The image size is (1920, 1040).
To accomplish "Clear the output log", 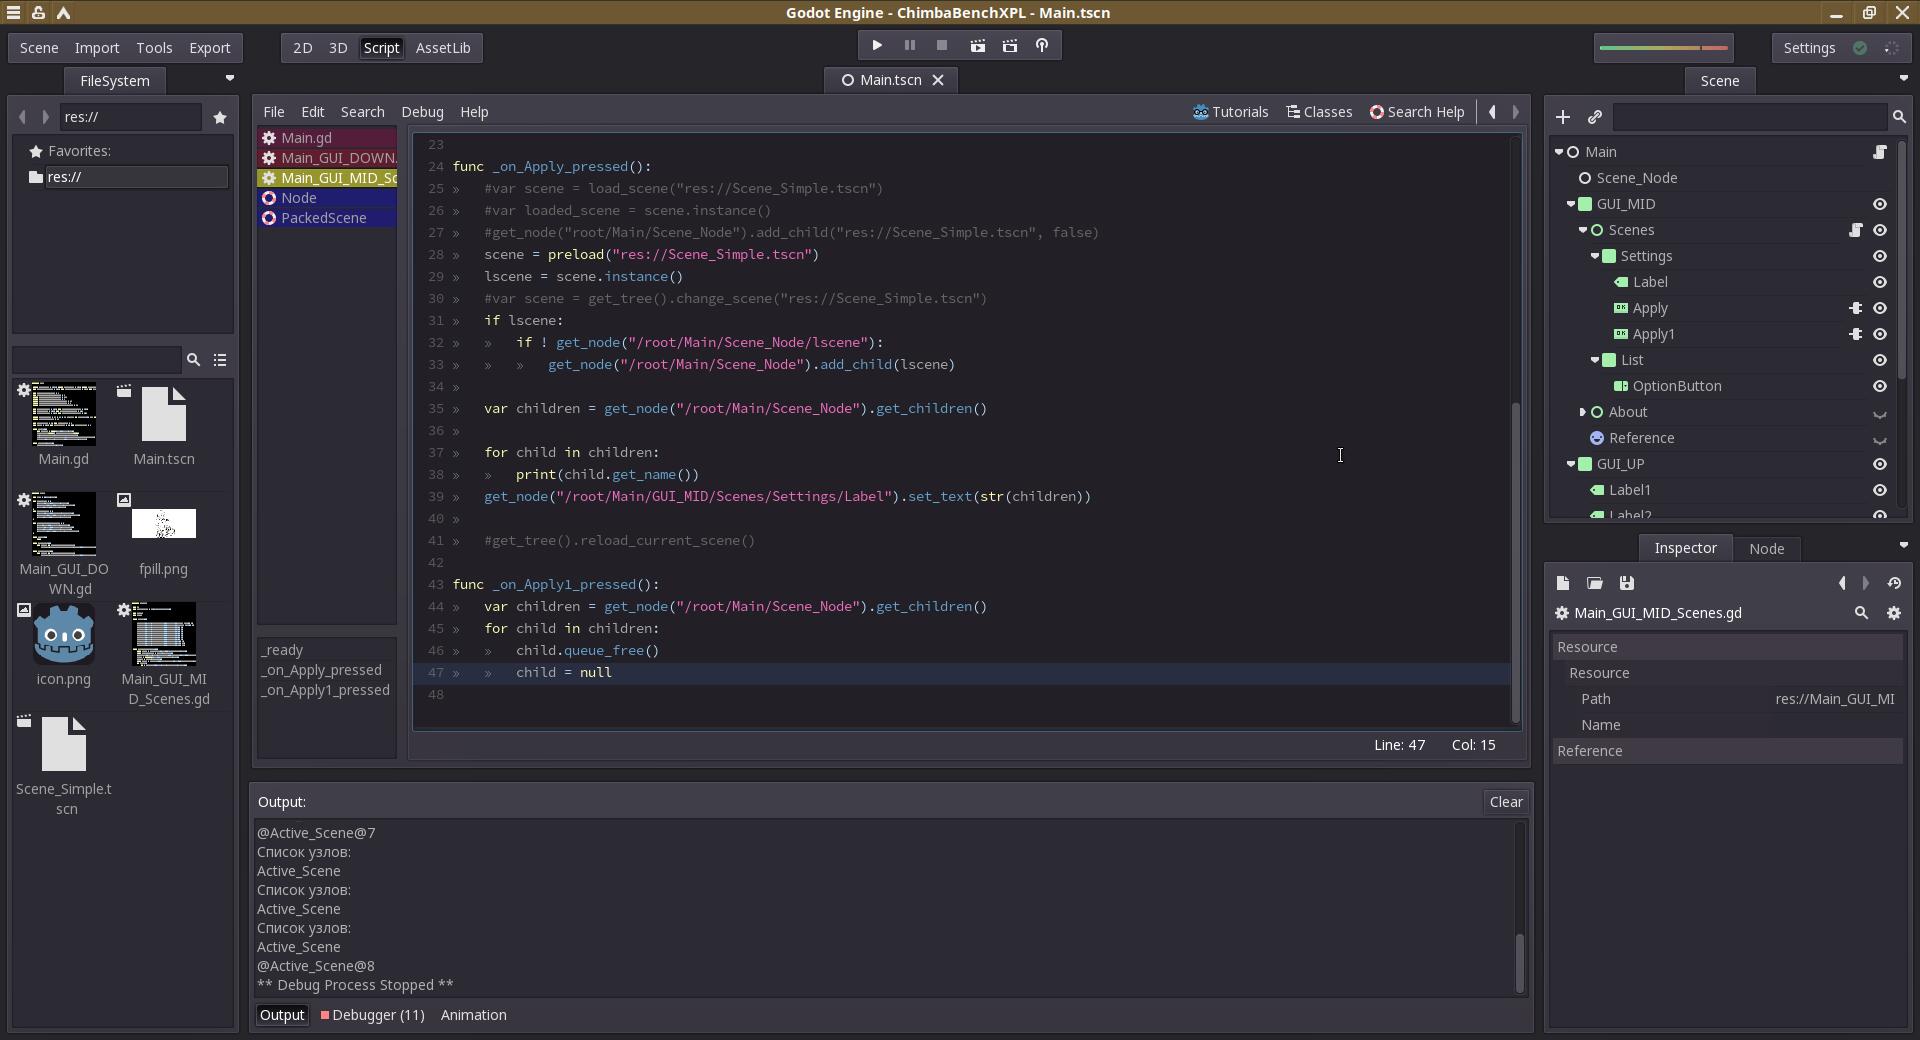I will pos(1506,802).
